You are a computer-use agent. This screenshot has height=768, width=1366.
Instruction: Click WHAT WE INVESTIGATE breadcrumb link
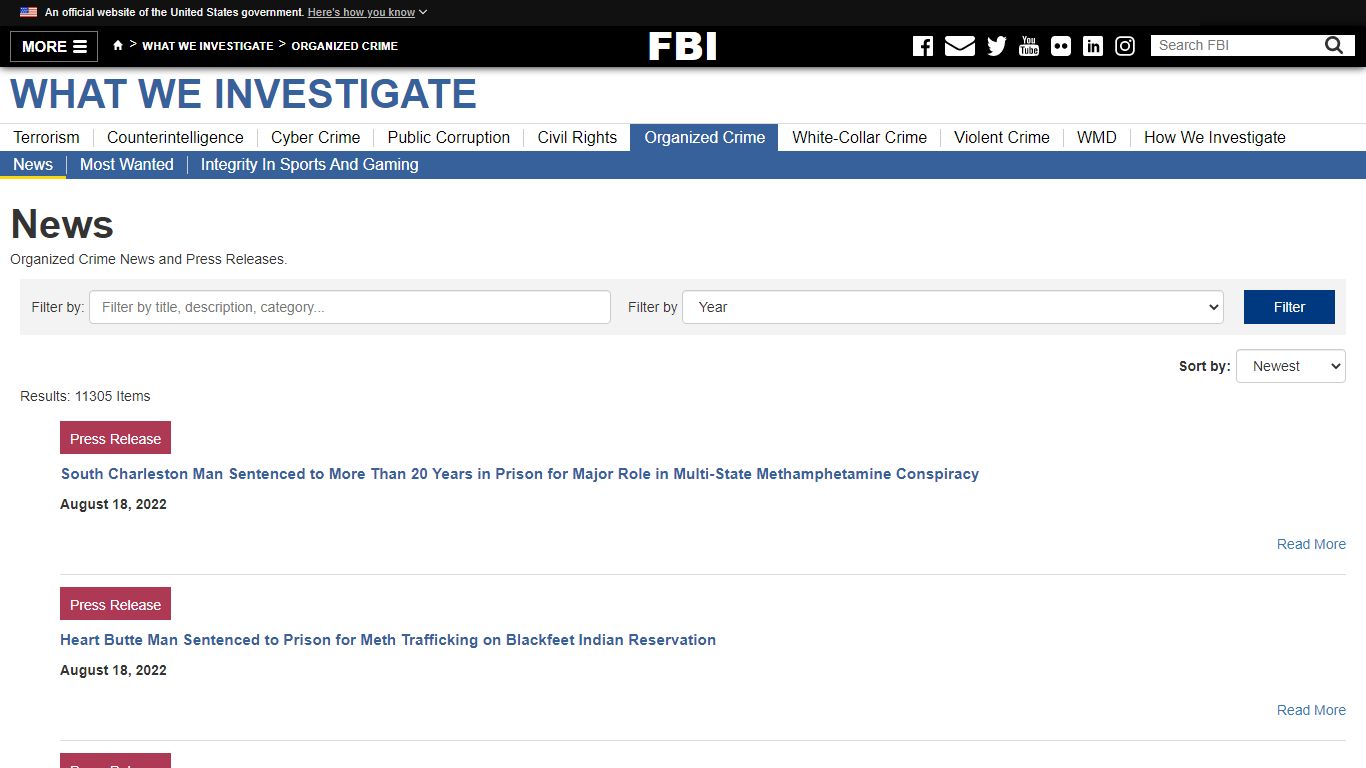click(x=207, y=46)
